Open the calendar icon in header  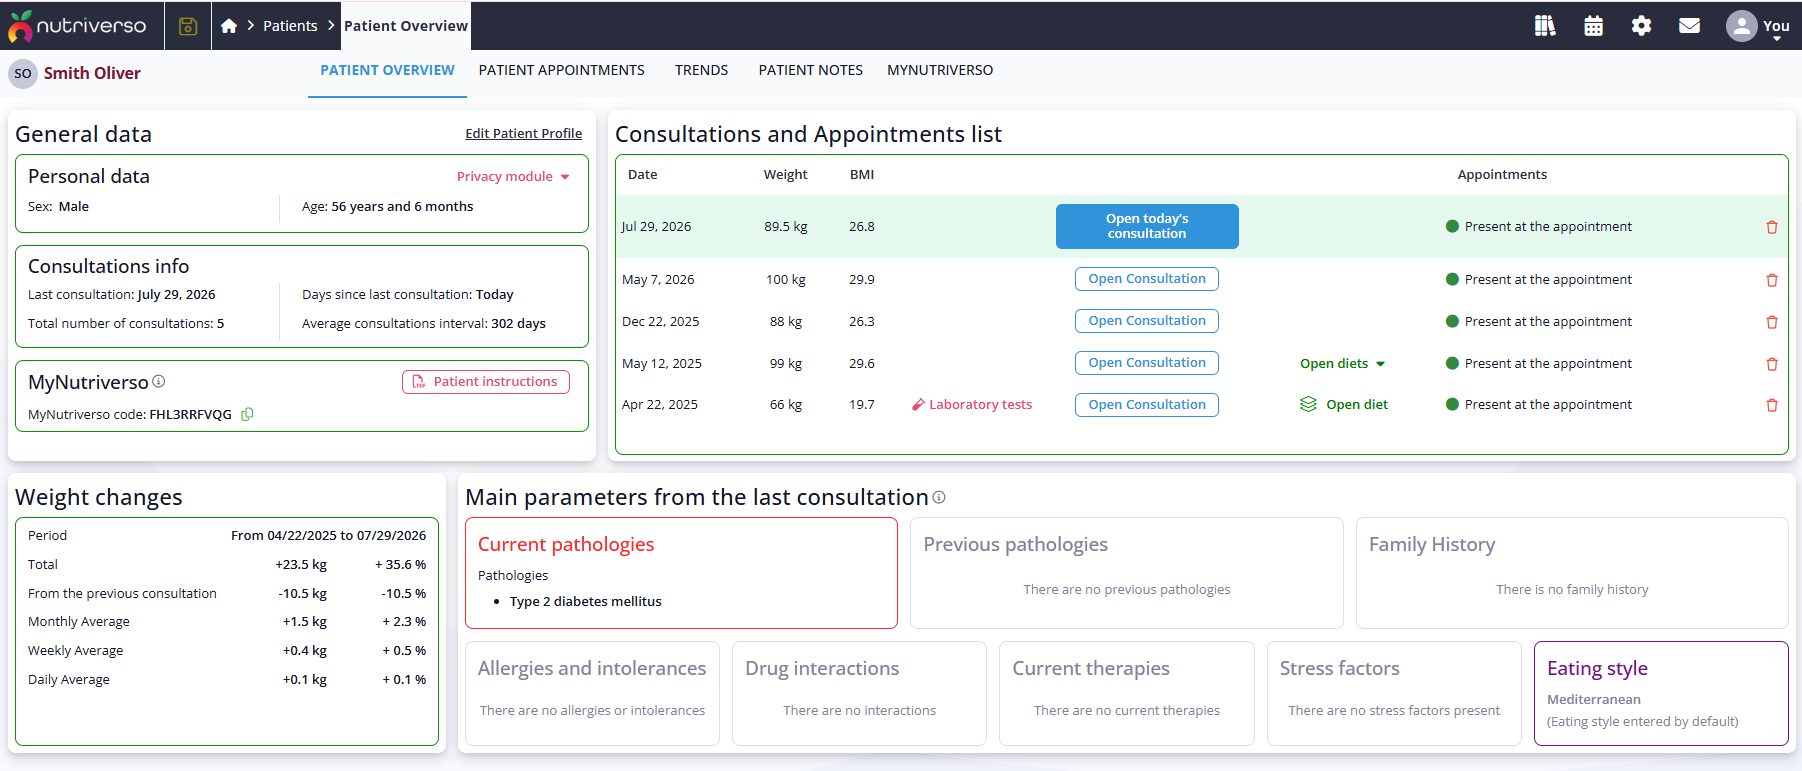(x=1594, y=26)
